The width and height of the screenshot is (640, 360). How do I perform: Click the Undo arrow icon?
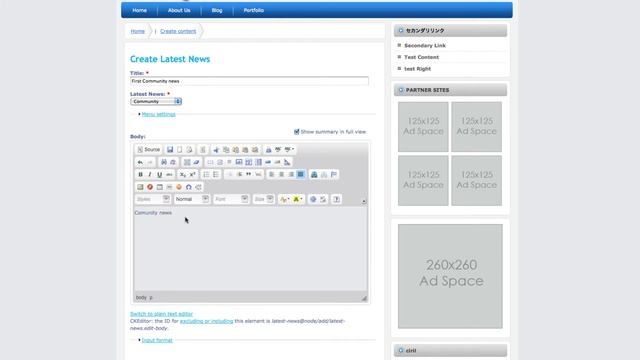pyautogui.click(x=140, y=162)
